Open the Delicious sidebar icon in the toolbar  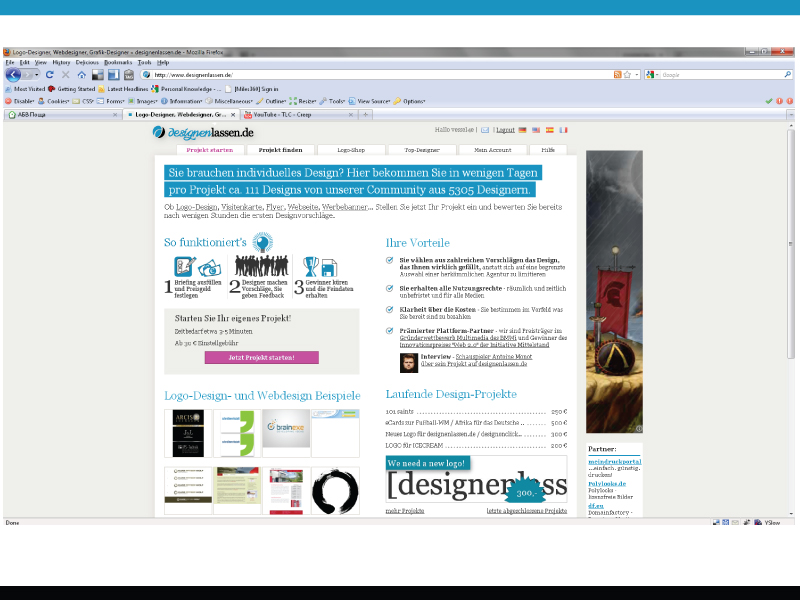click(x=113, y=75)
